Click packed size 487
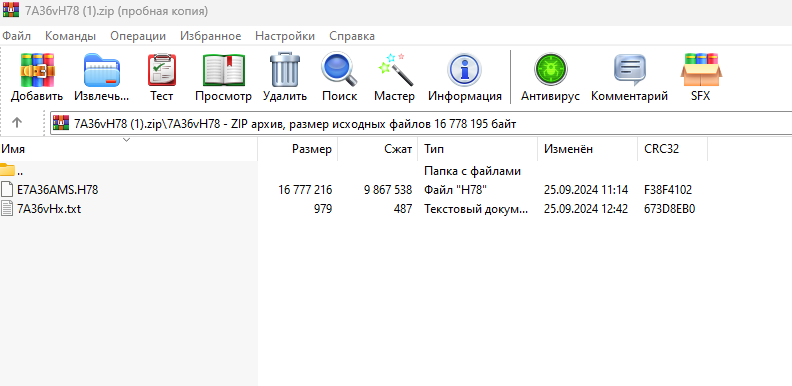This screenshot has width=792, height=386. (403, 209)
